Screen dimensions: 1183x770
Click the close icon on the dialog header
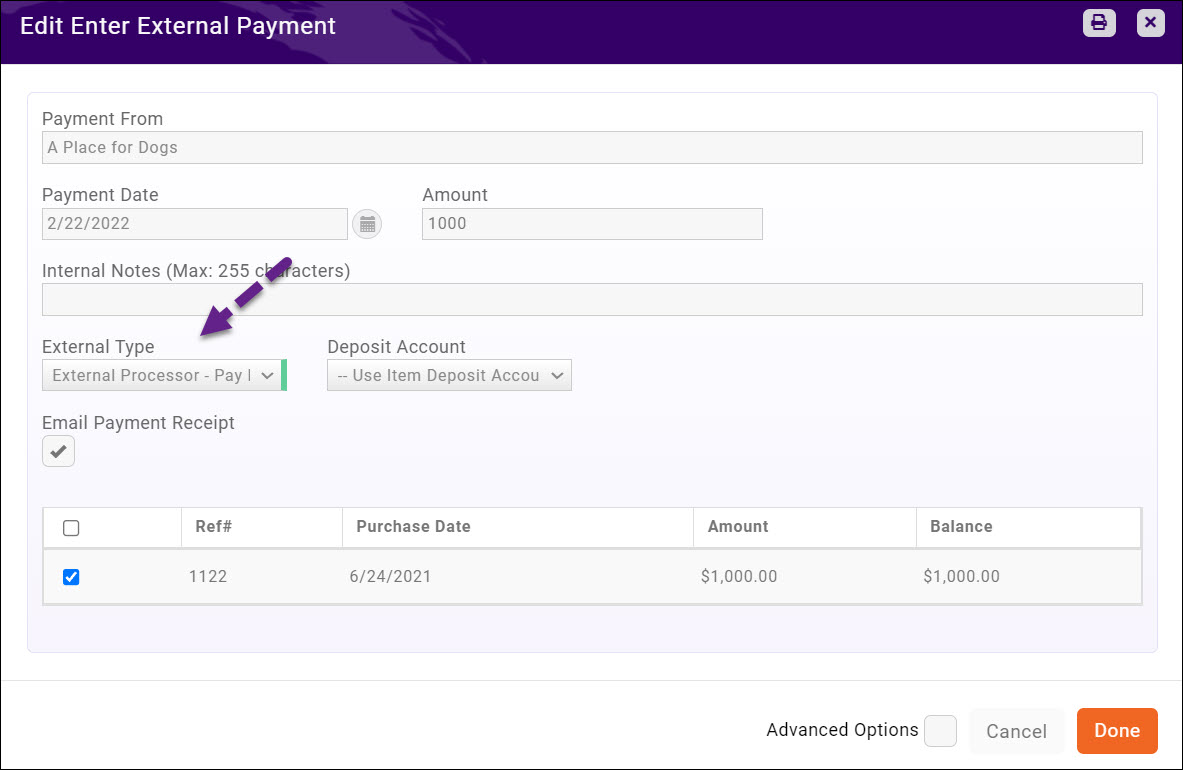click(1150, 22)
